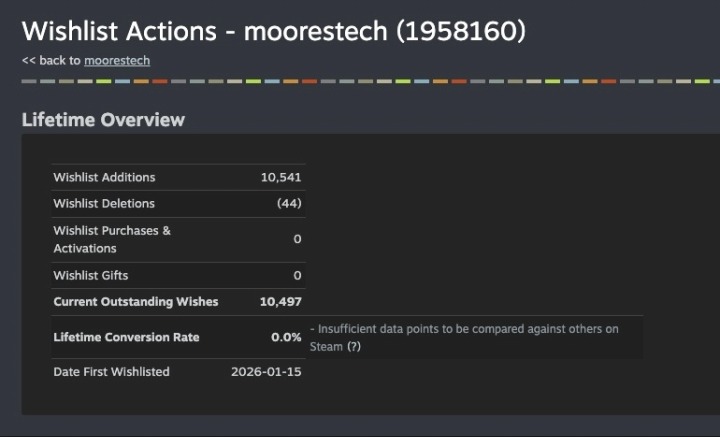
Task: Click the colored dashed divider line
Action: (360, 81)
